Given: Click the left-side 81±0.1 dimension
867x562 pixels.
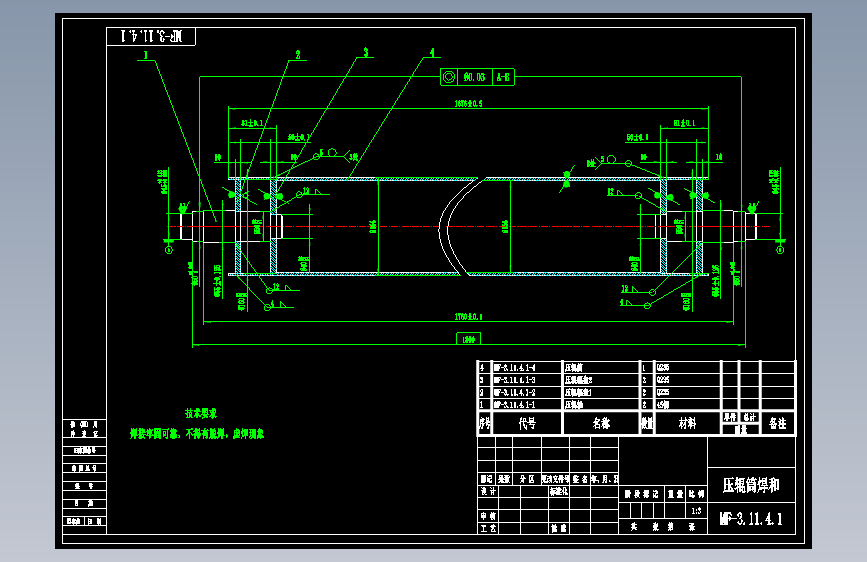Looking at the screenshot, I should click(252, 123).
